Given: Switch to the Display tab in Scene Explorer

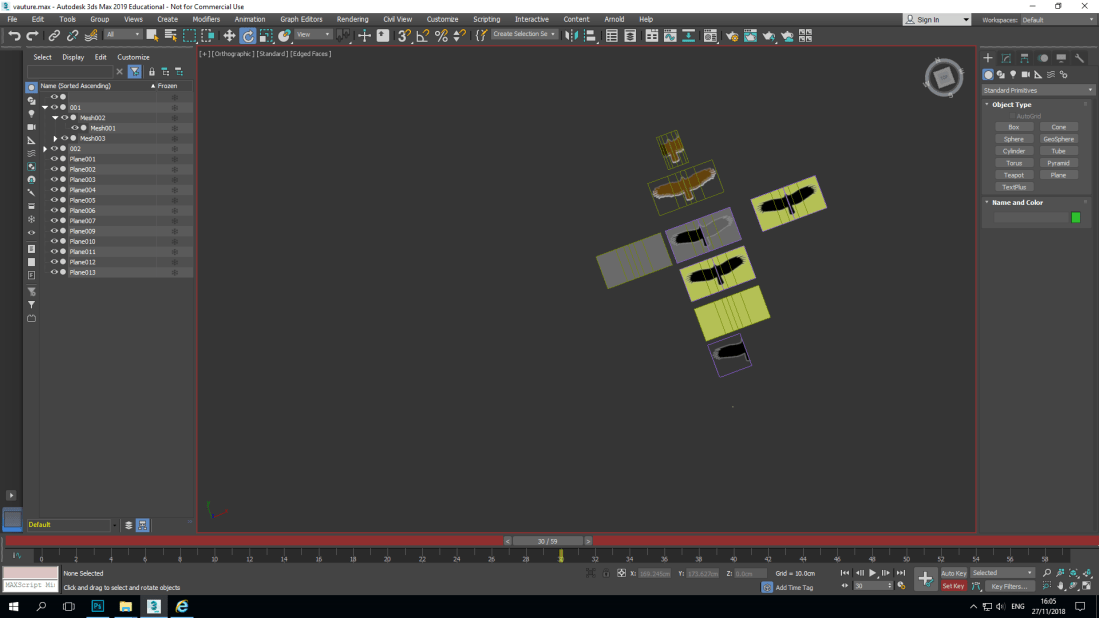Looking at the screenshot, I should coord(73,57).
